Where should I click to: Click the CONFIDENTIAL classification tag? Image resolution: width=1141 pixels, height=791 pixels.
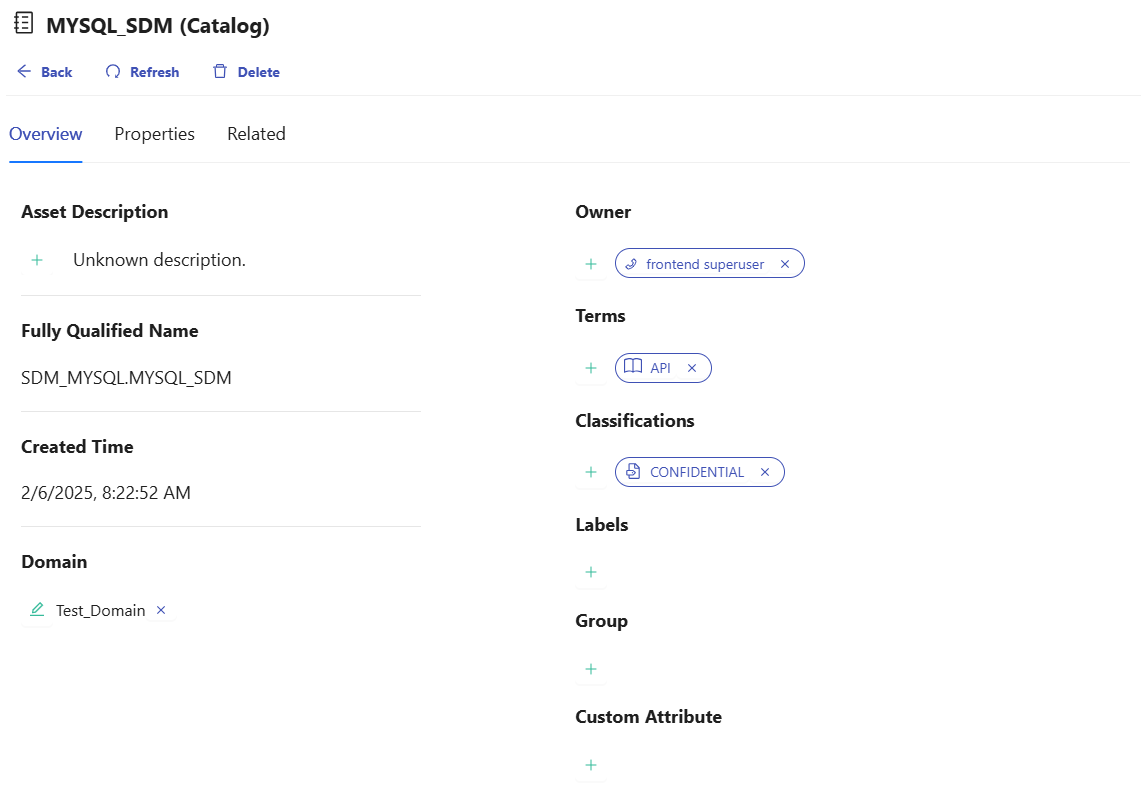point(696,472)
